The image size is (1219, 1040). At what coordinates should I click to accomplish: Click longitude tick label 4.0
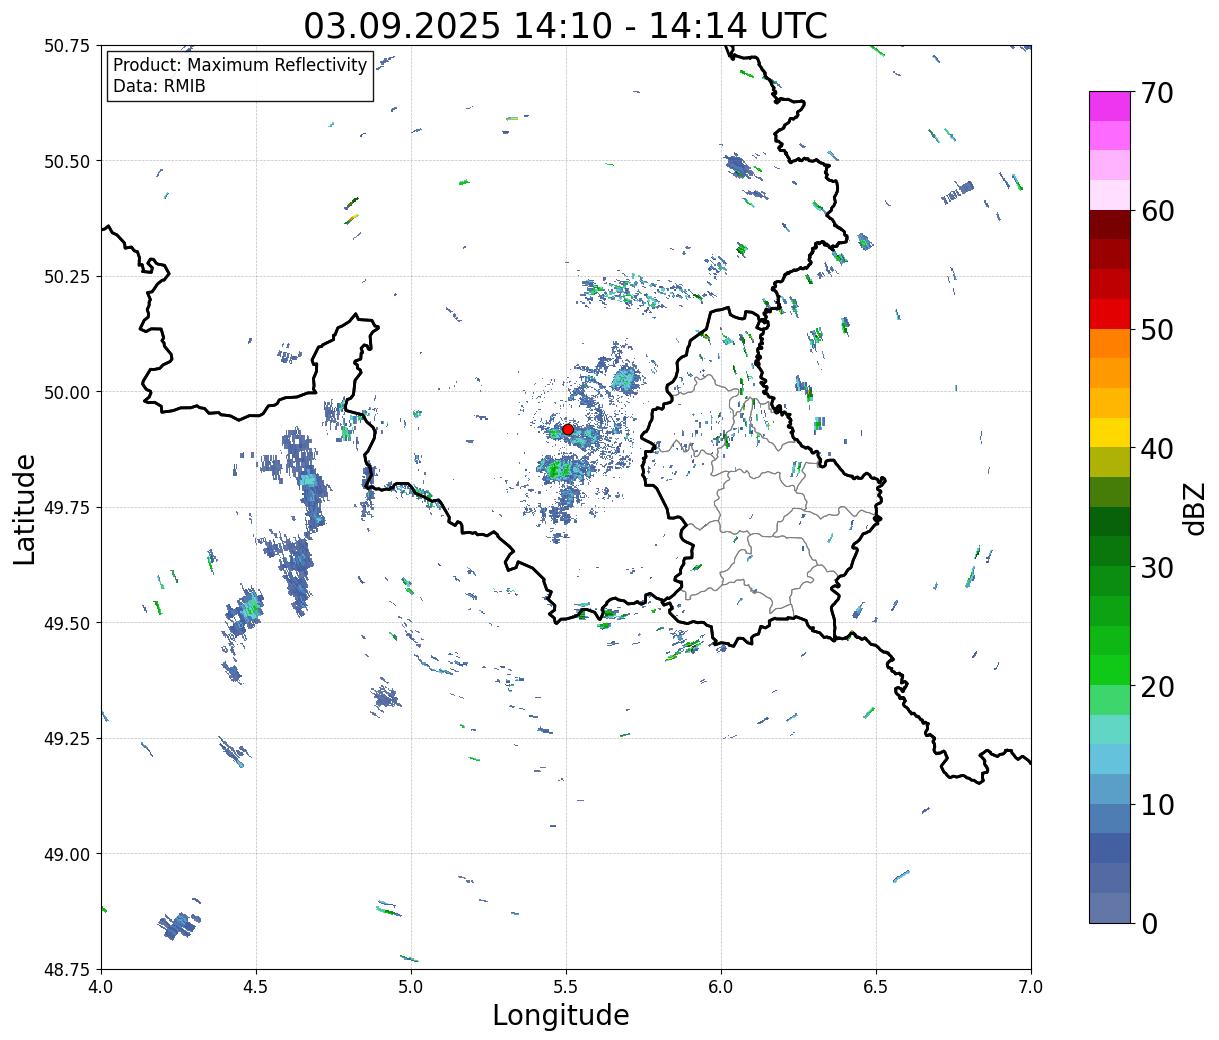pyautogui.click(x=101, y=987)
